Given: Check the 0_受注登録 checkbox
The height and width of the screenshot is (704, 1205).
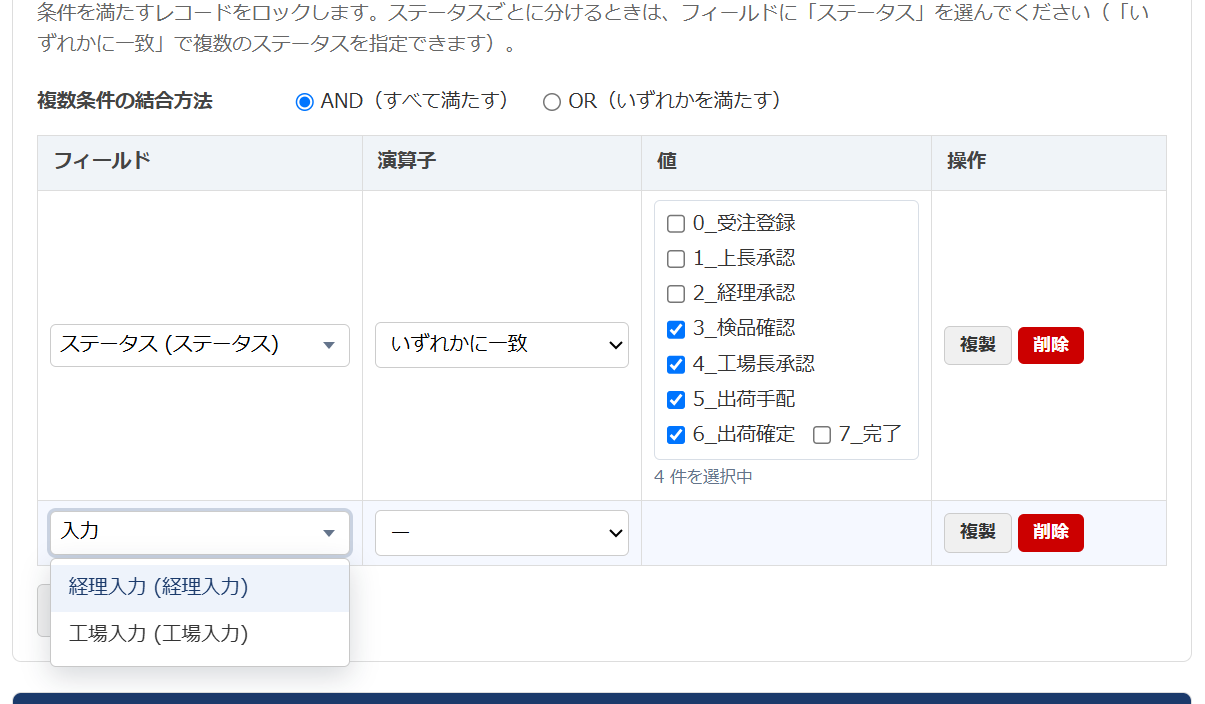Looking at the screenshot, I should coord(676,224).
